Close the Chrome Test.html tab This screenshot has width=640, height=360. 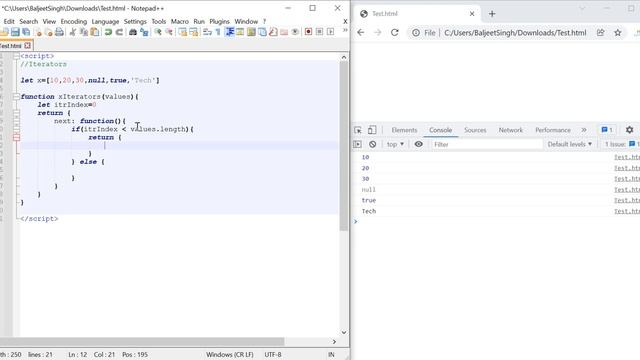472,13
